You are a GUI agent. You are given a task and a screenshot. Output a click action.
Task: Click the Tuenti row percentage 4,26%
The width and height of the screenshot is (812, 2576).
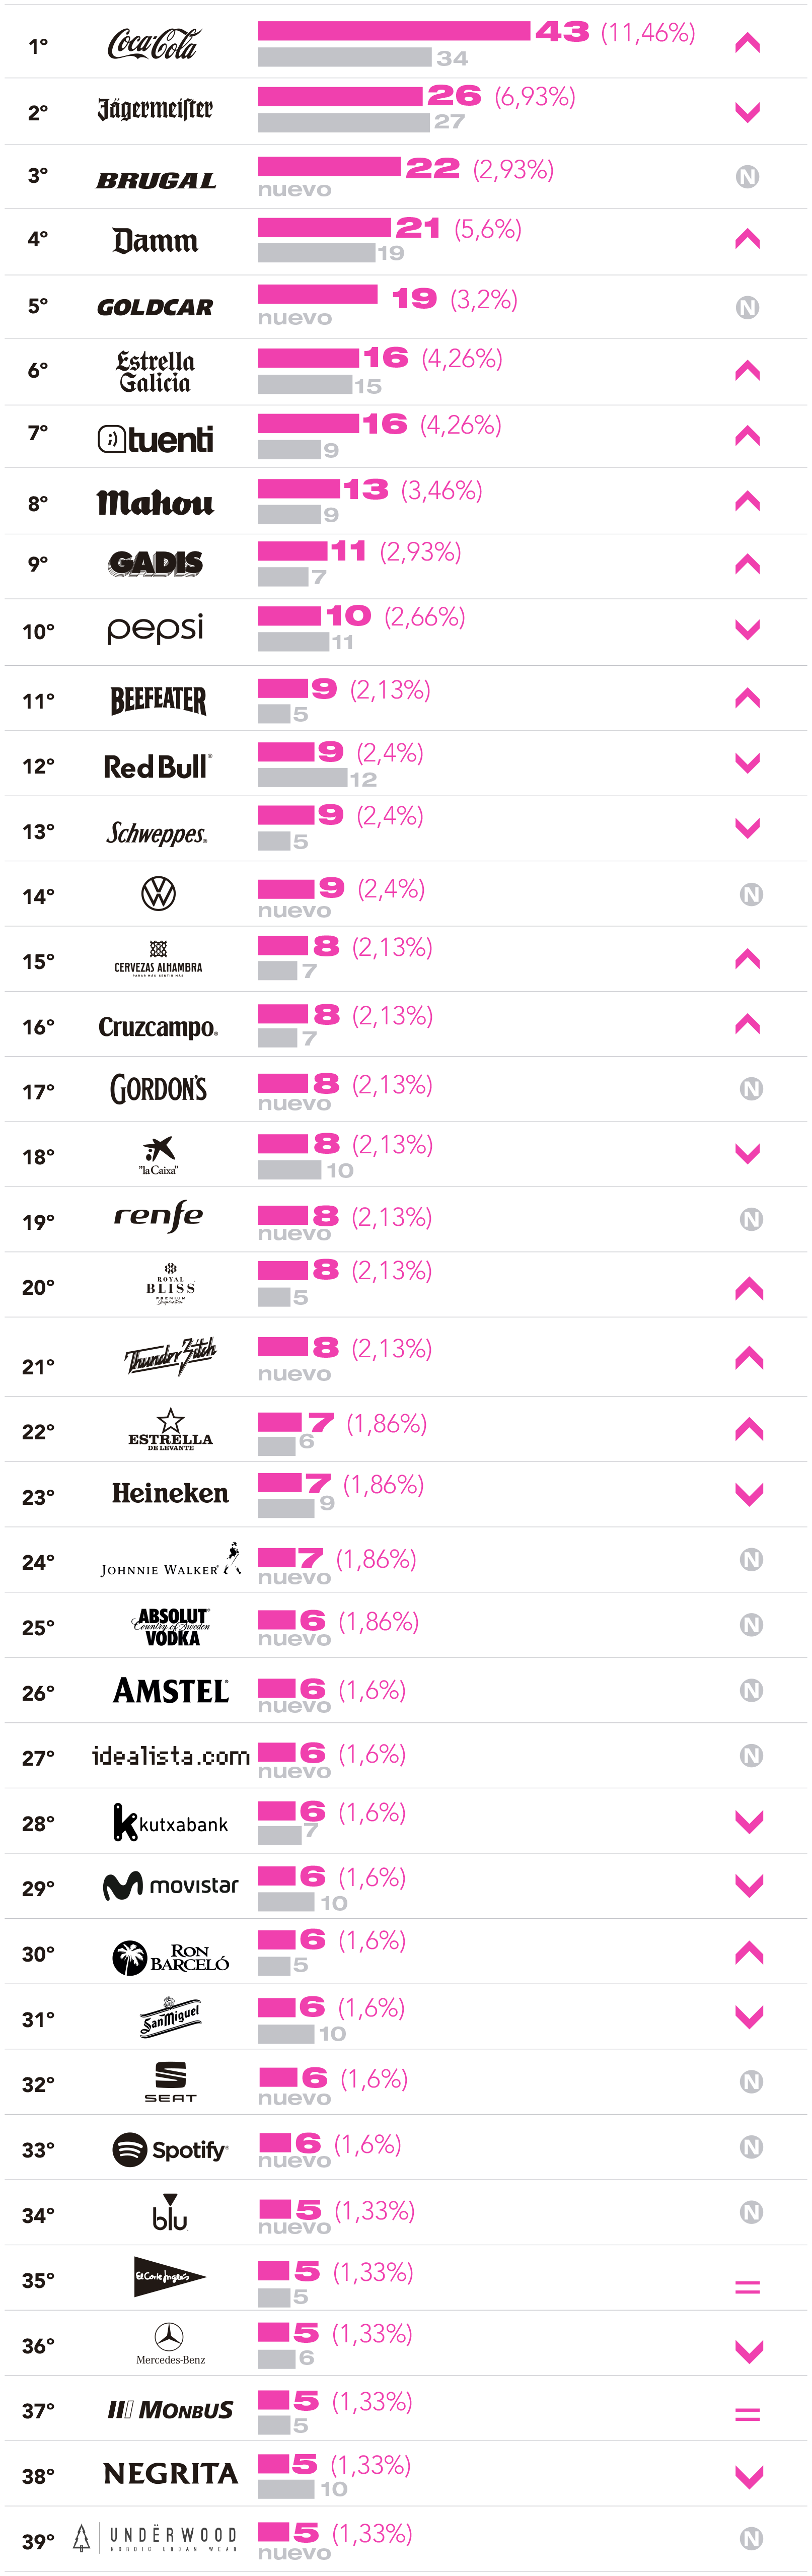460,425
